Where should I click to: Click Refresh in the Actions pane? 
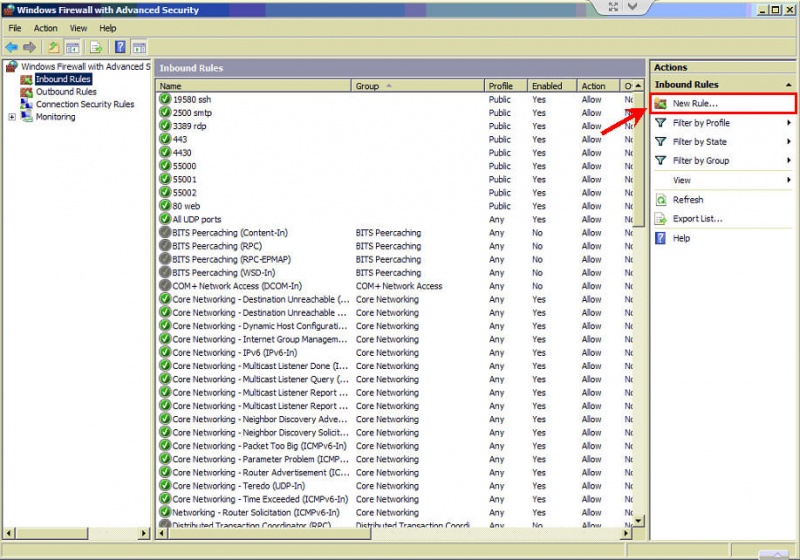point(688,200)
